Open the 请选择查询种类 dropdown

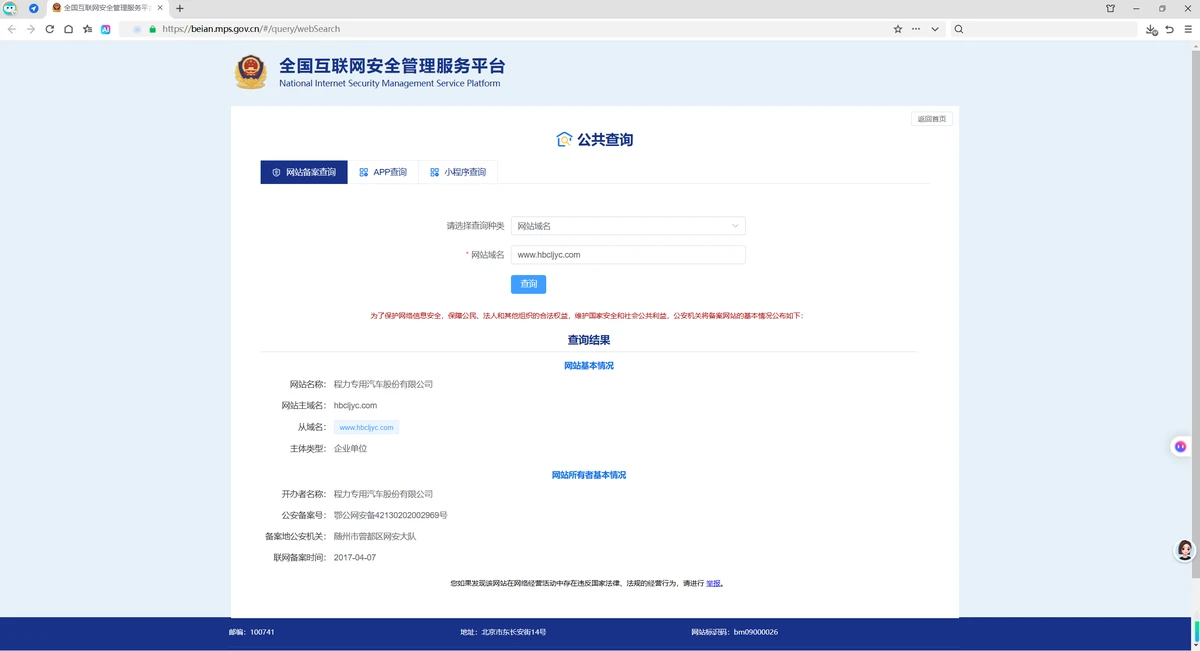click(x=628, y=226)
